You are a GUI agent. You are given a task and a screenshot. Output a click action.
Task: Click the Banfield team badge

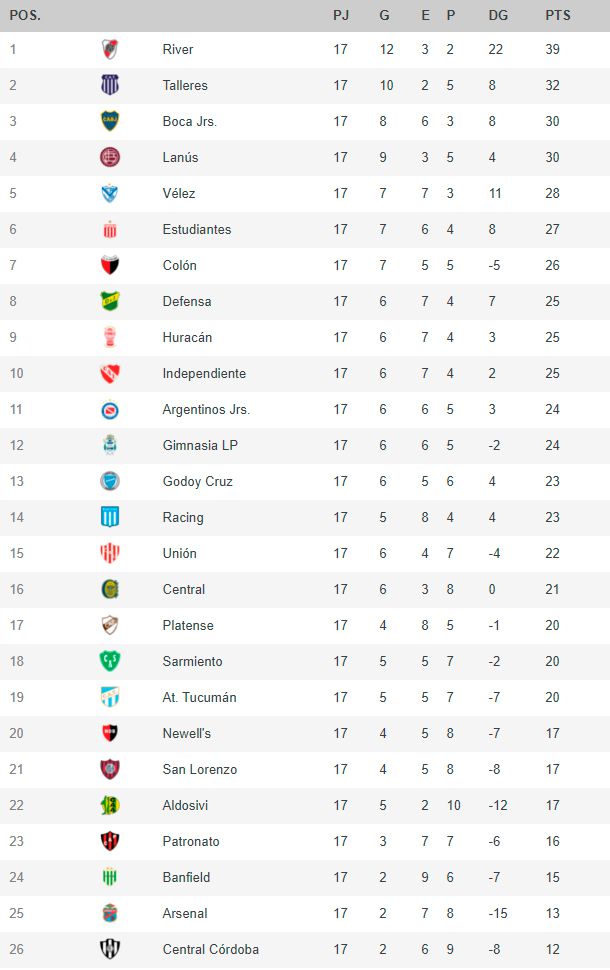[x=110, y=877]
